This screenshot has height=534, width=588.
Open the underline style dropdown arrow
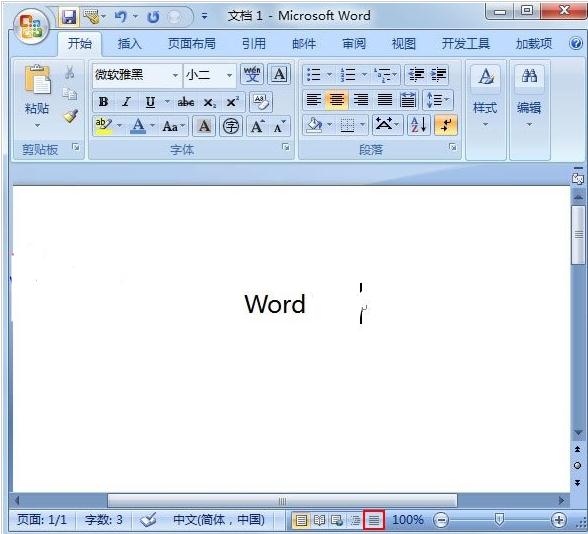[167, 102]
